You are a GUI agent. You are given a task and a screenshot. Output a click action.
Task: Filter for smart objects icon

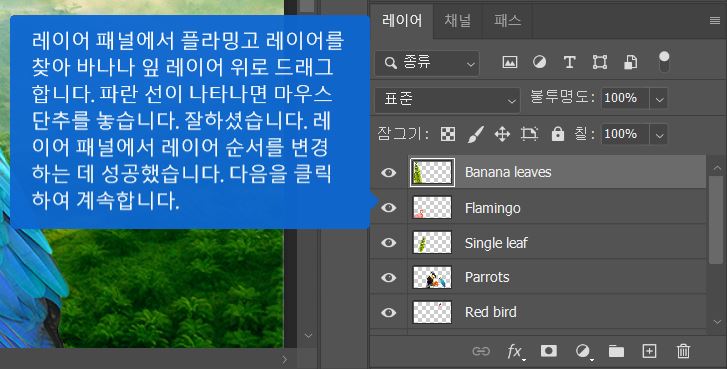[x=631, y=63]
